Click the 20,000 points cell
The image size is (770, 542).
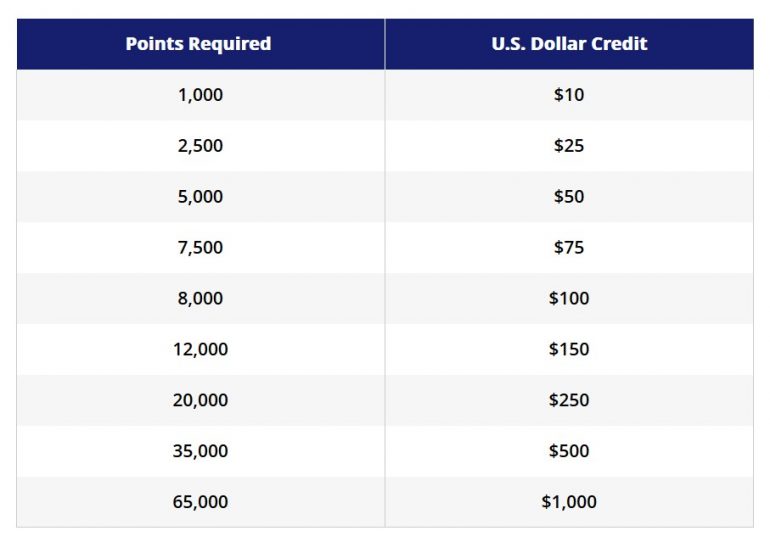(x=200, y=400)
